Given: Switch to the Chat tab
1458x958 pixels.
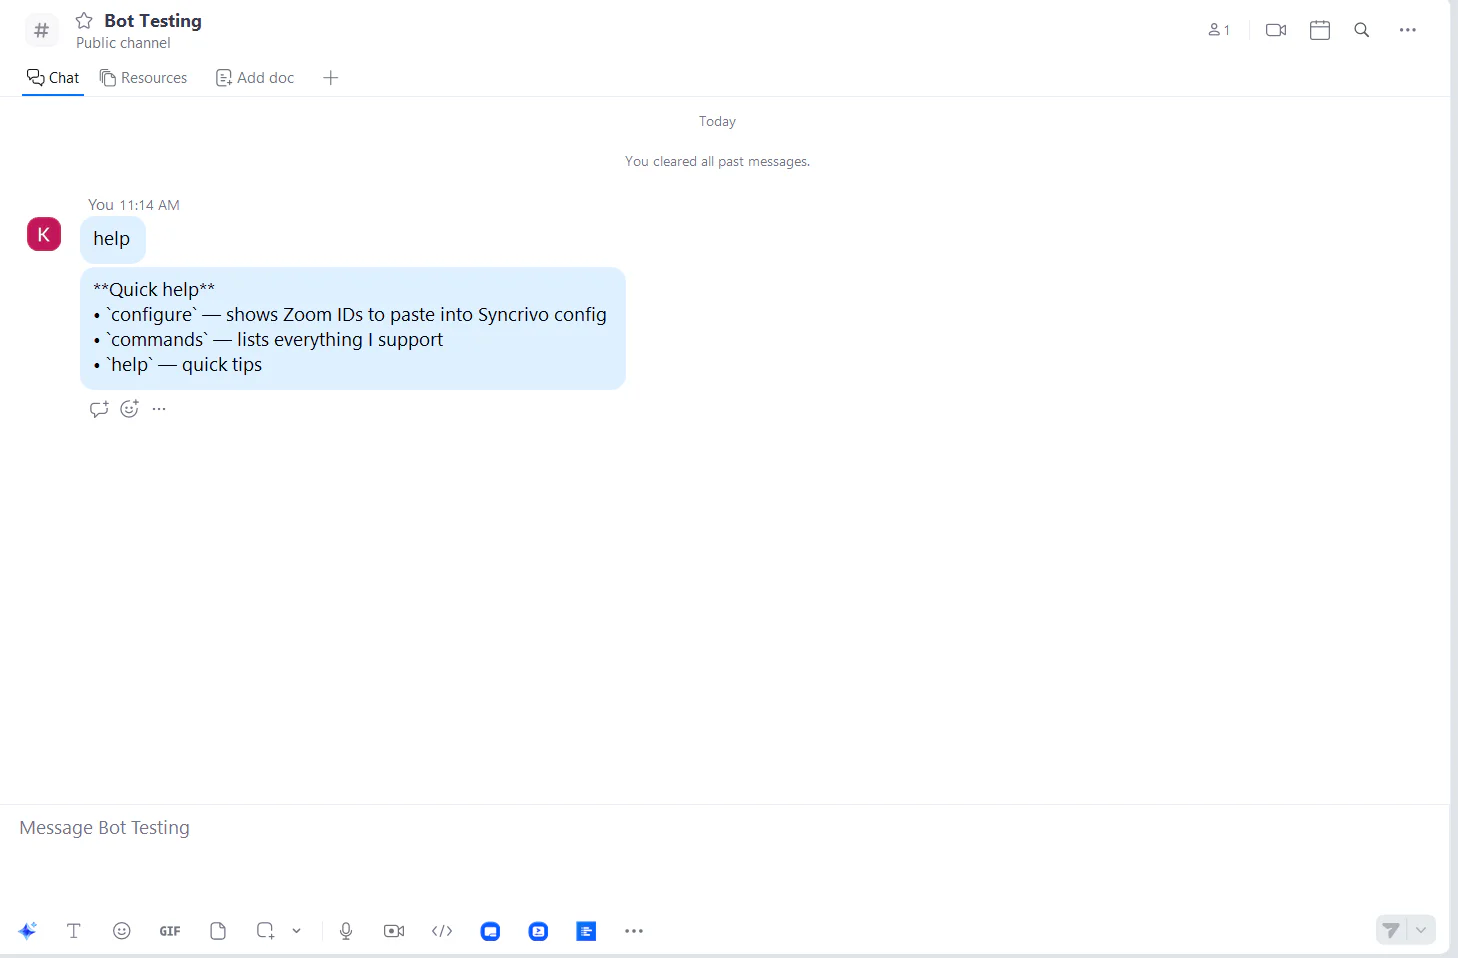Looking at the screenshot, I should (53, 78).
